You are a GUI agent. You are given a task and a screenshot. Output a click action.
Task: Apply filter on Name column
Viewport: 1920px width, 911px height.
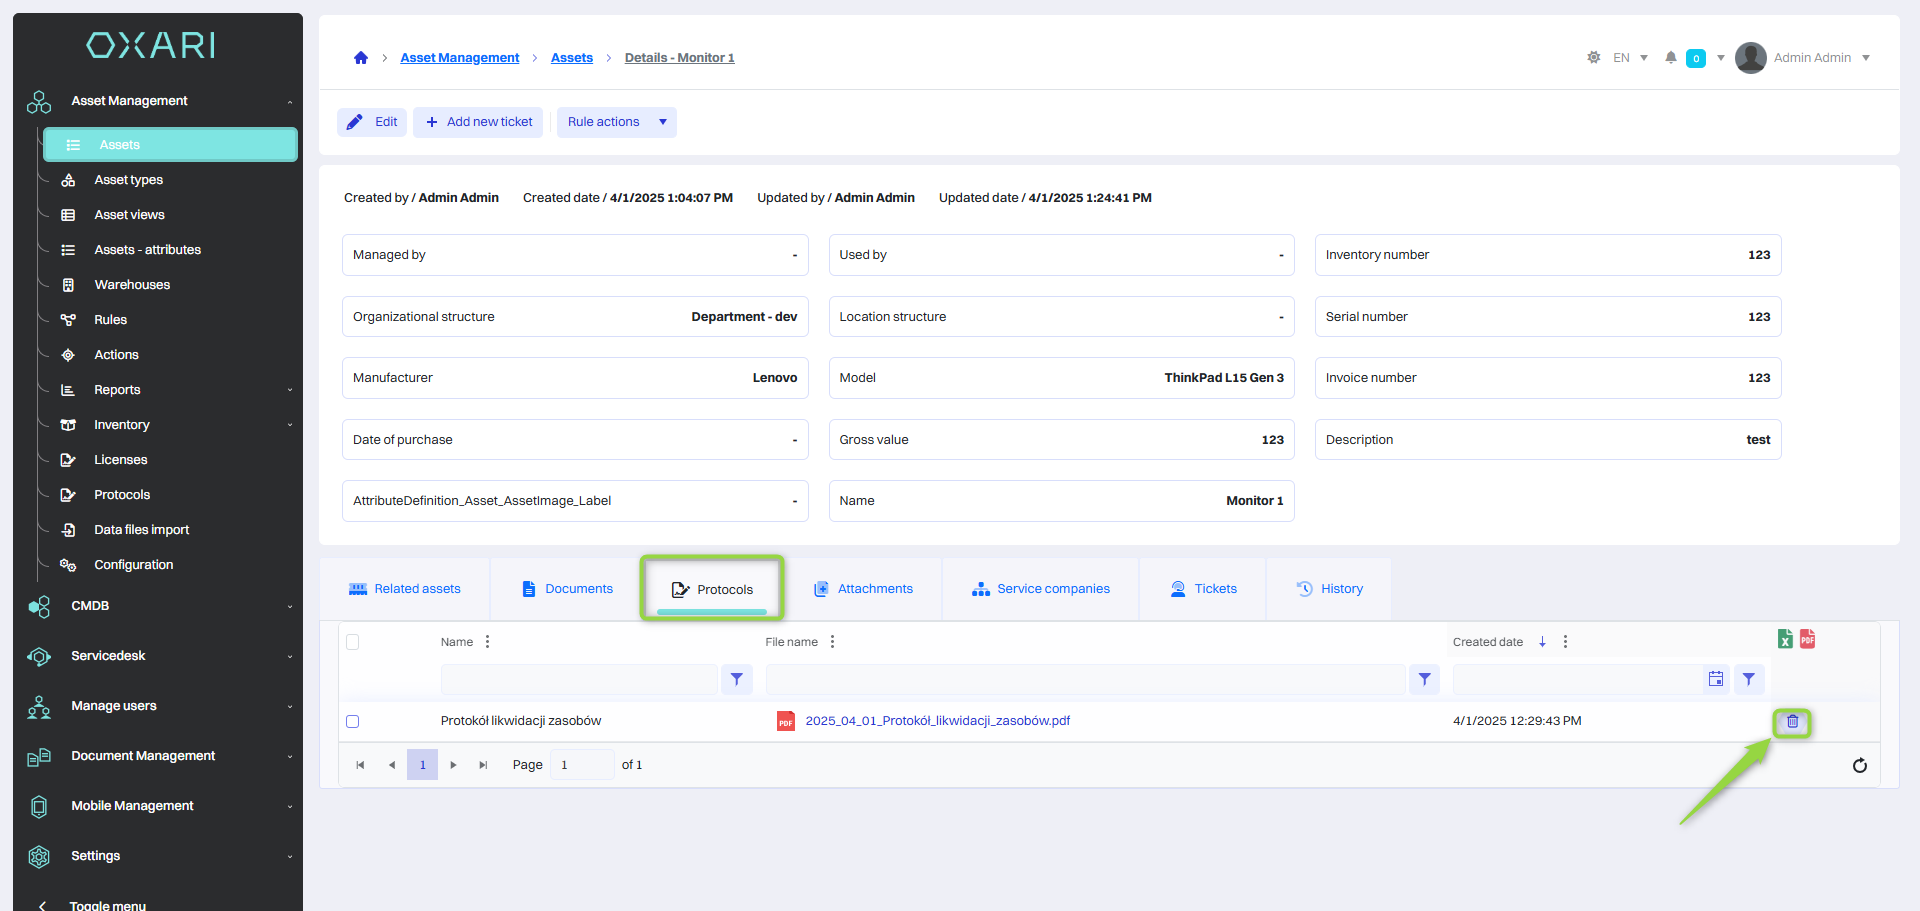(x=737, y=680)
